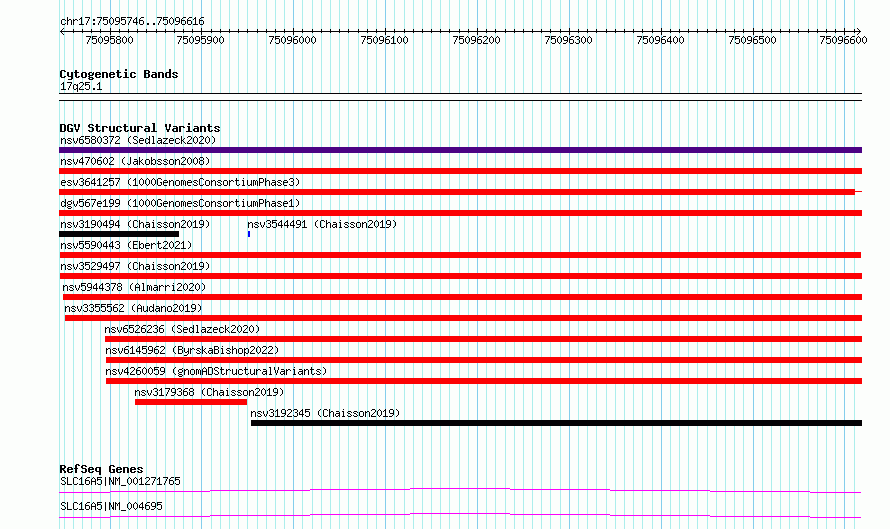Click the short red nsv3179368 bar
Image resolution: width=890 pixels, height=529 pixels.
click(x=191, y=402)
